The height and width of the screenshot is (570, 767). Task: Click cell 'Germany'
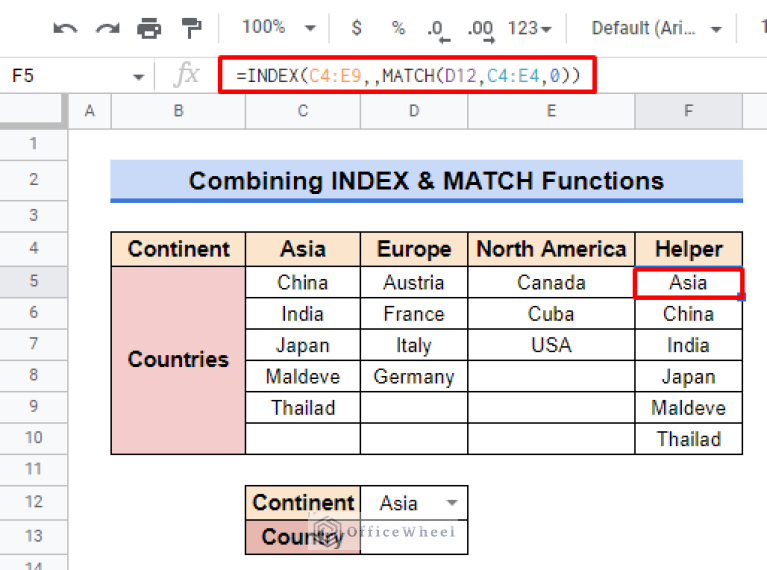coord(414,376)
